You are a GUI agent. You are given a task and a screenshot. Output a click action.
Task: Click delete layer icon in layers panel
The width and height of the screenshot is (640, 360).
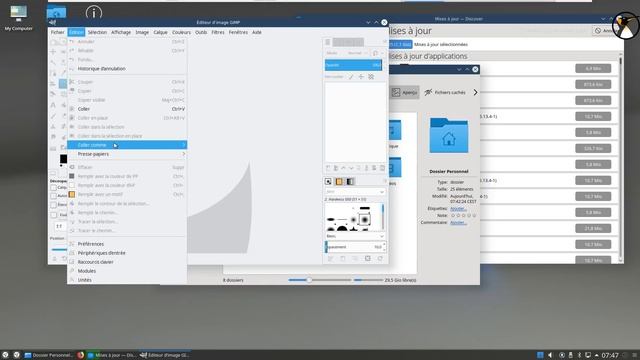click(382, 168)
